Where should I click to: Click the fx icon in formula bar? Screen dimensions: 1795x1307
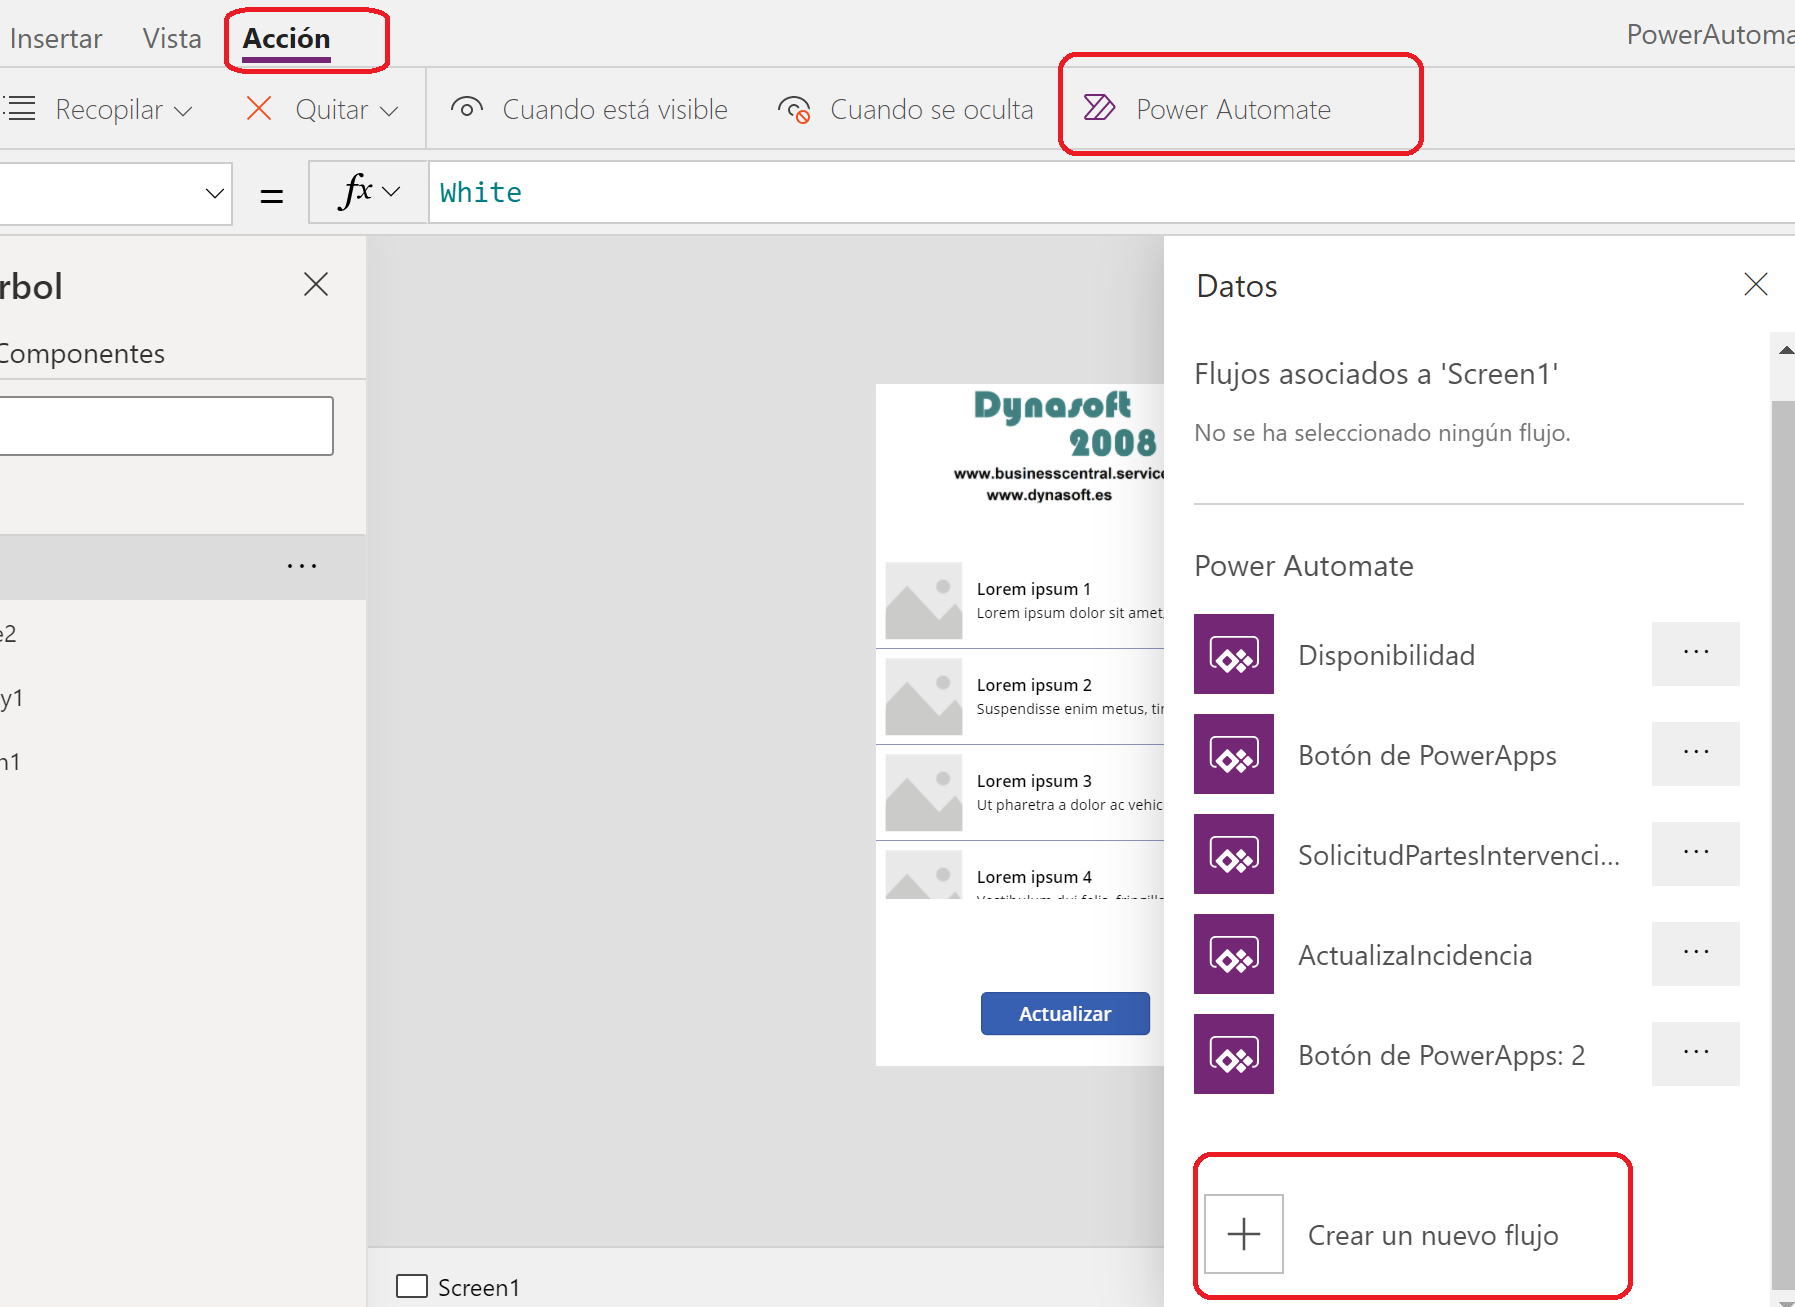[x=357, y=191]
